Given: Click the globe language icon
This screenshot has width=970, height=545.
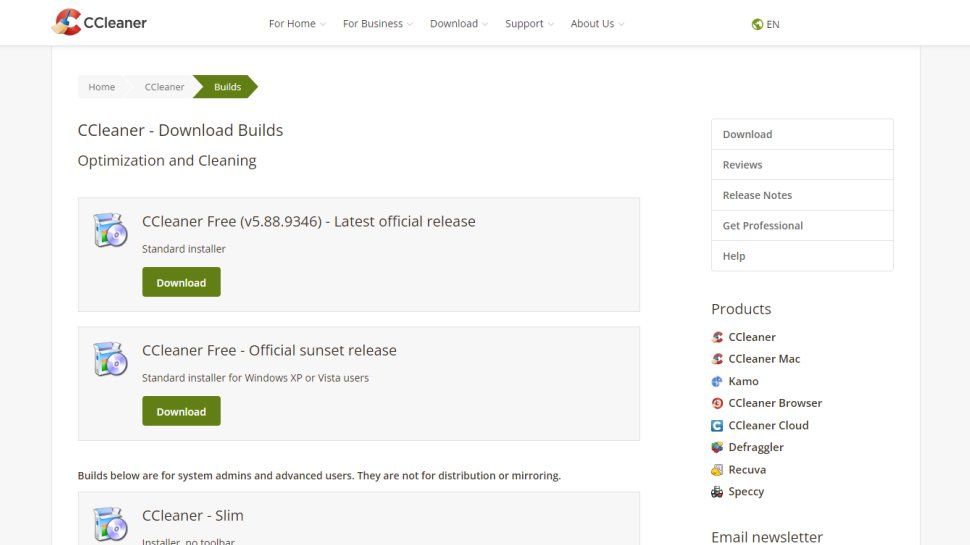Looking at the screenshot, I should tap(757, 24).
